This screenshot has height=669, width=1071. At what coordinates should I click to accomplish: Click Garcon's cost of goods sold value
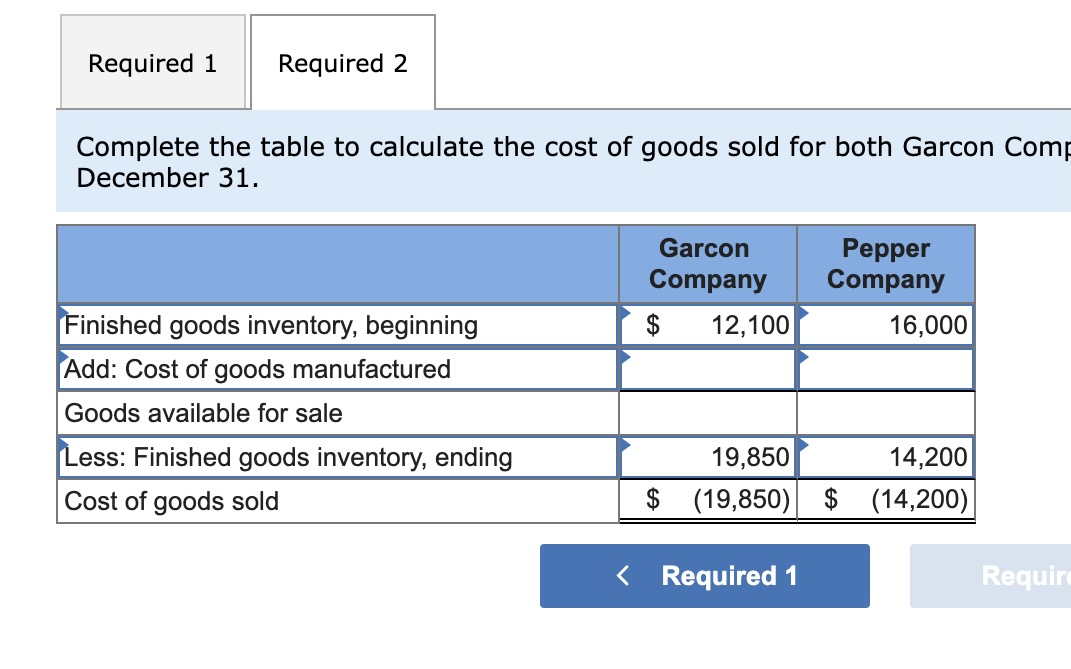tap(710, 501)
